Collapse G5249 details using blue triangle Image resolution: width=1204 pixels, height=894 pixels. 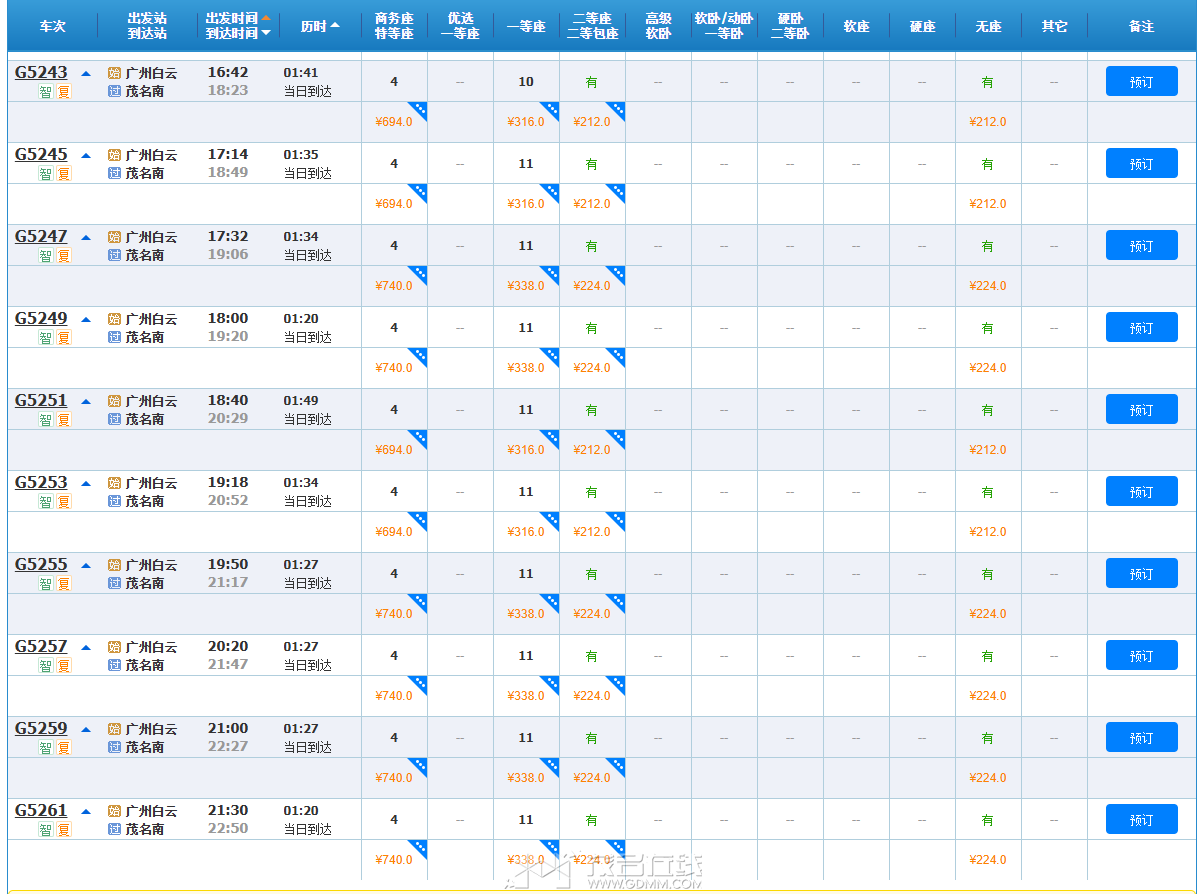tap(86, 319)
